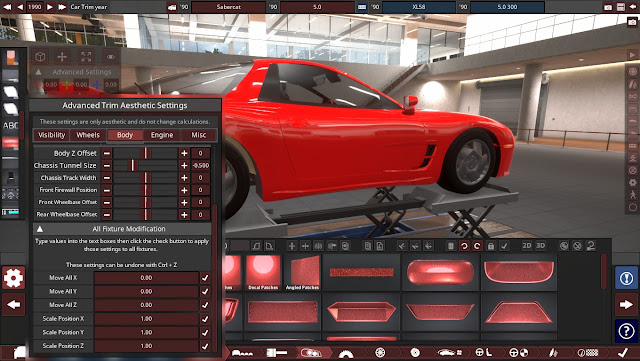Select the Angled Patches fixture thumbnail

click(302, 272)
